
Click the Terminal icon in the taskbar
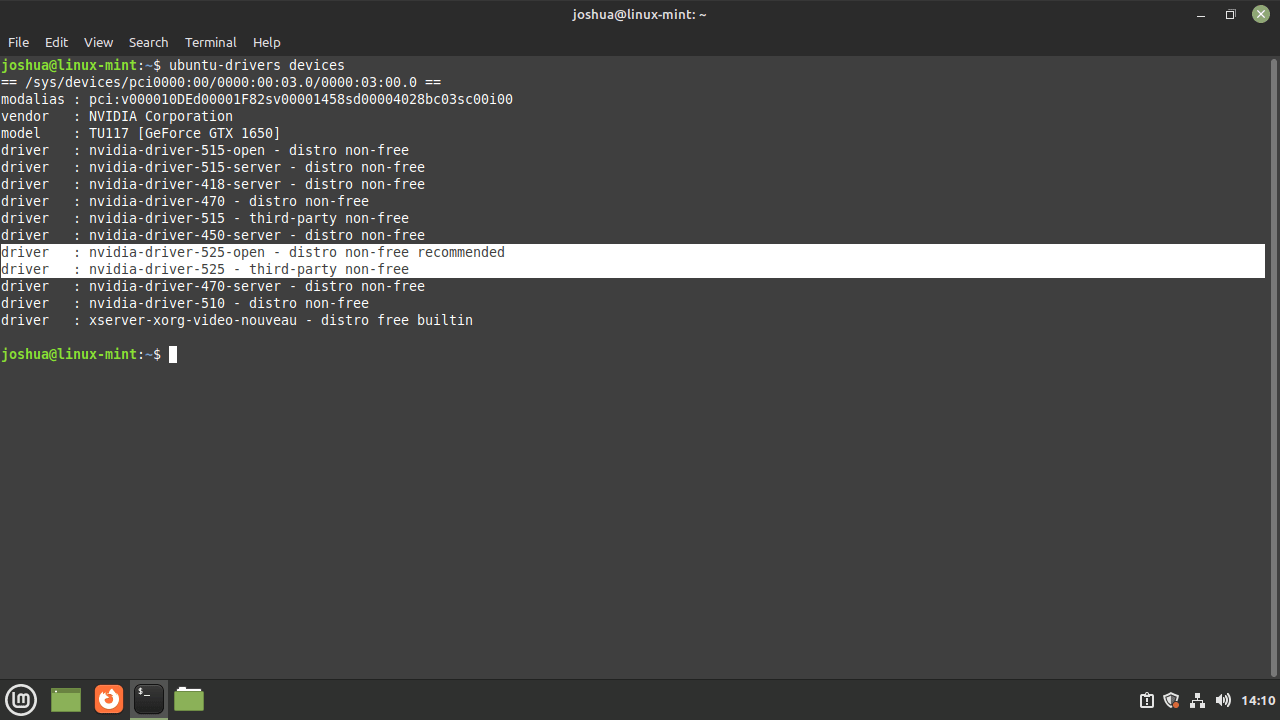point(149,699)
